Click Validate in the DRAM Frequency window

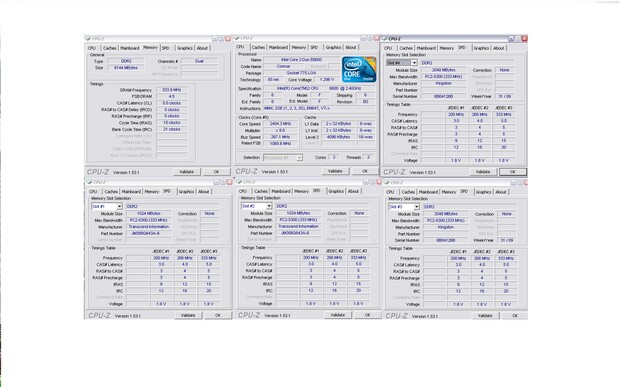(187, 172)
